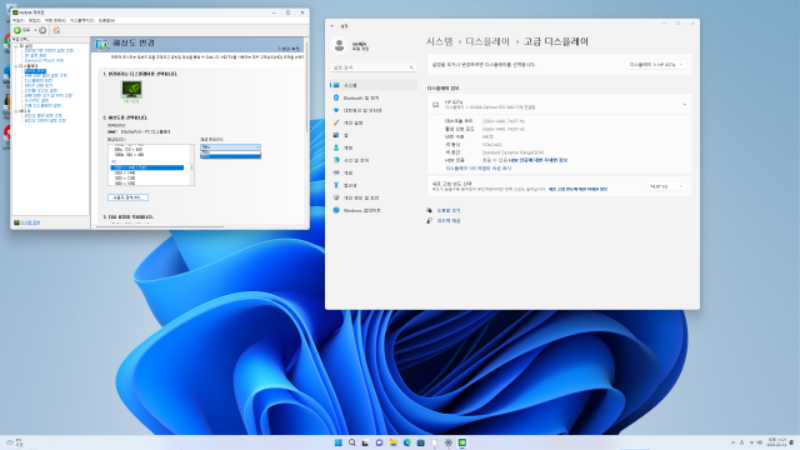This screenshot has width=800, height=450.
Task: Collapse the 비디오 tree node
Action: (16, 111)
